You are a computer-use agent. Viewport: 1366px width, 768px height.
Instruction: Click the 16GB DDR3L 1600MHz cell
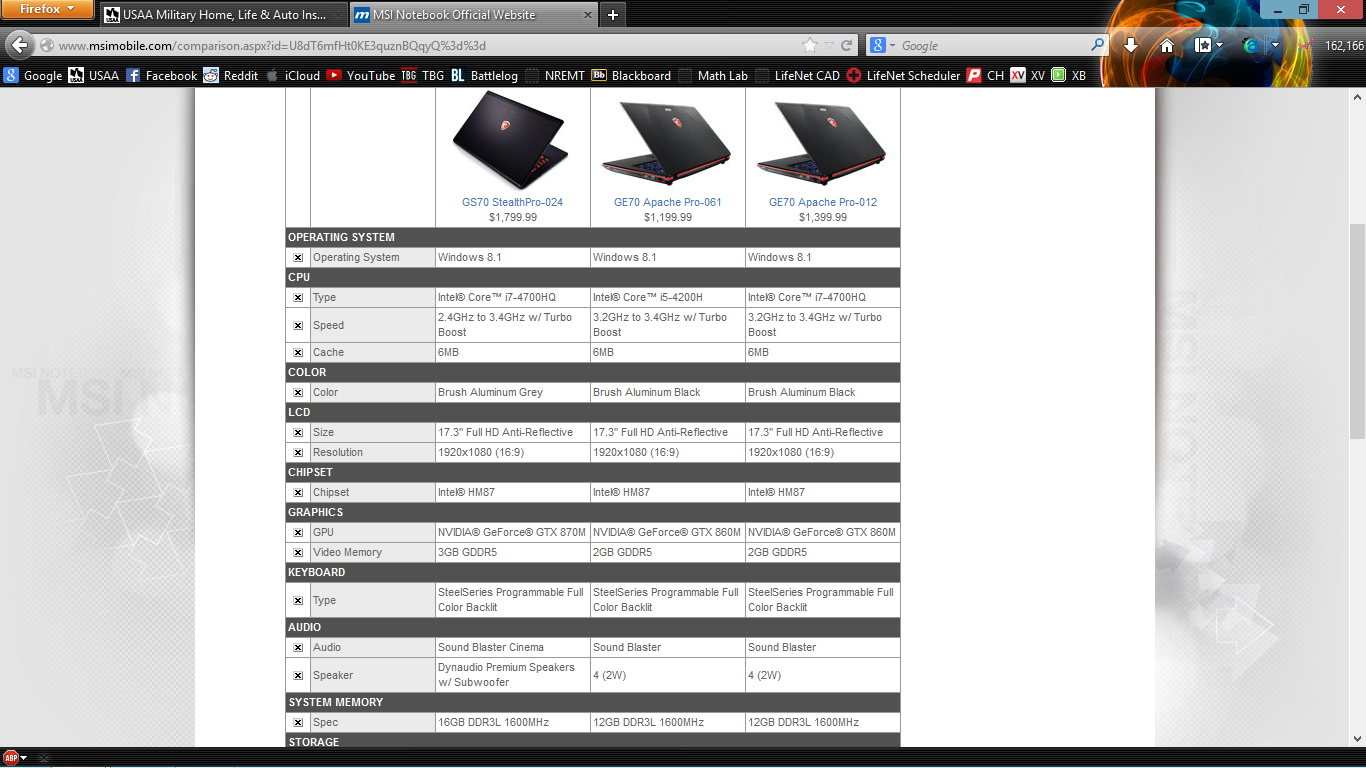click(513, 722)
